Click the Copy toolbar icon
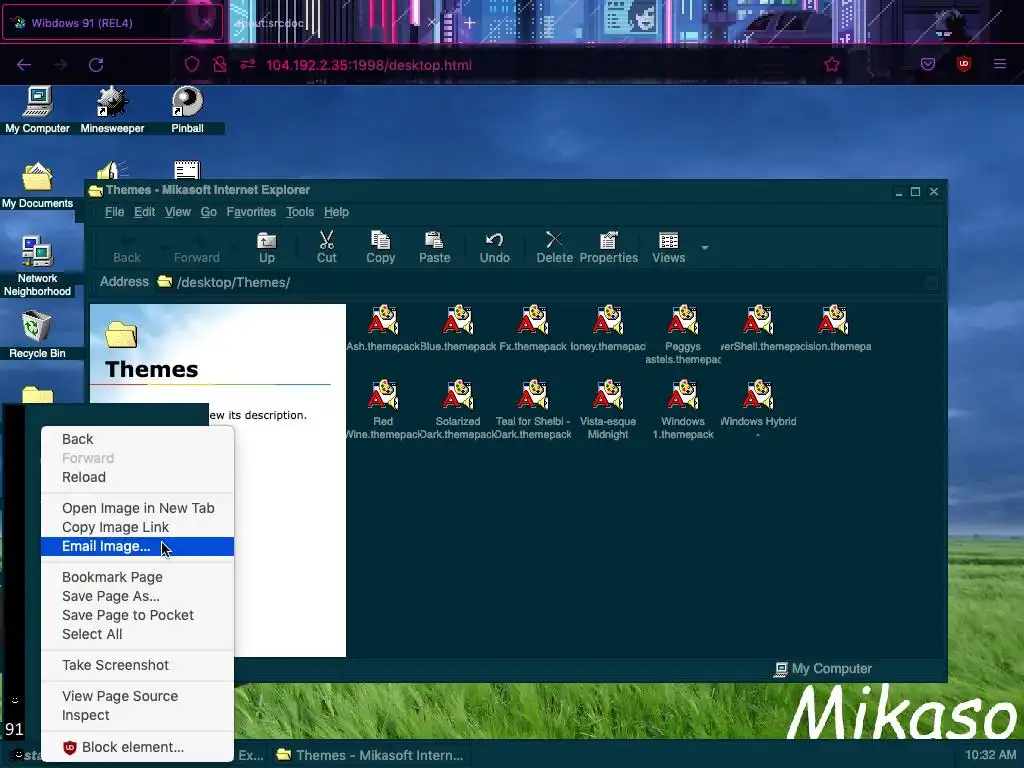Viewport: 1024px width, 768px height. (381, 248)
